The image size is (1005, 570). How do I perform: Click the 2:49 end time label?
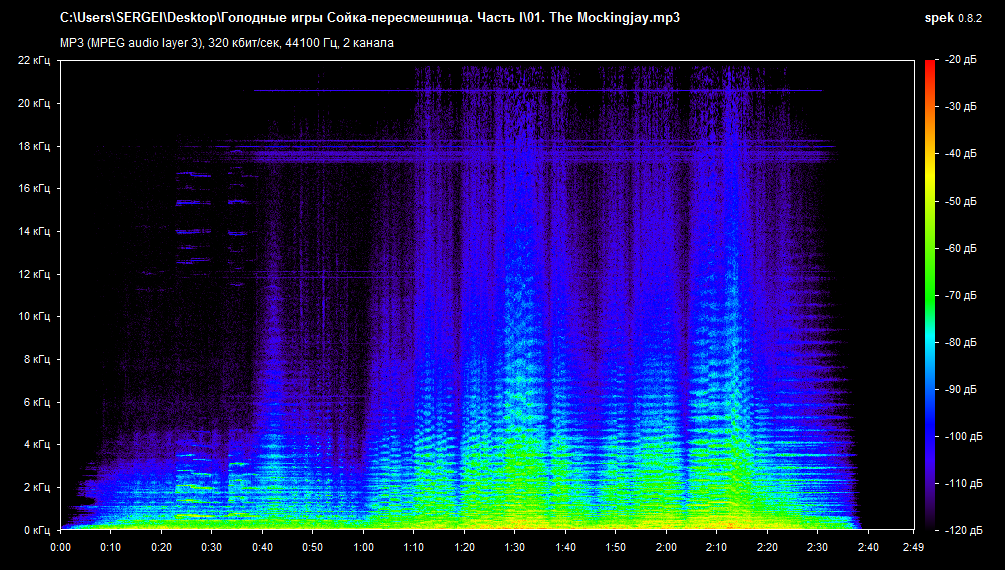(x=913, y=547)
